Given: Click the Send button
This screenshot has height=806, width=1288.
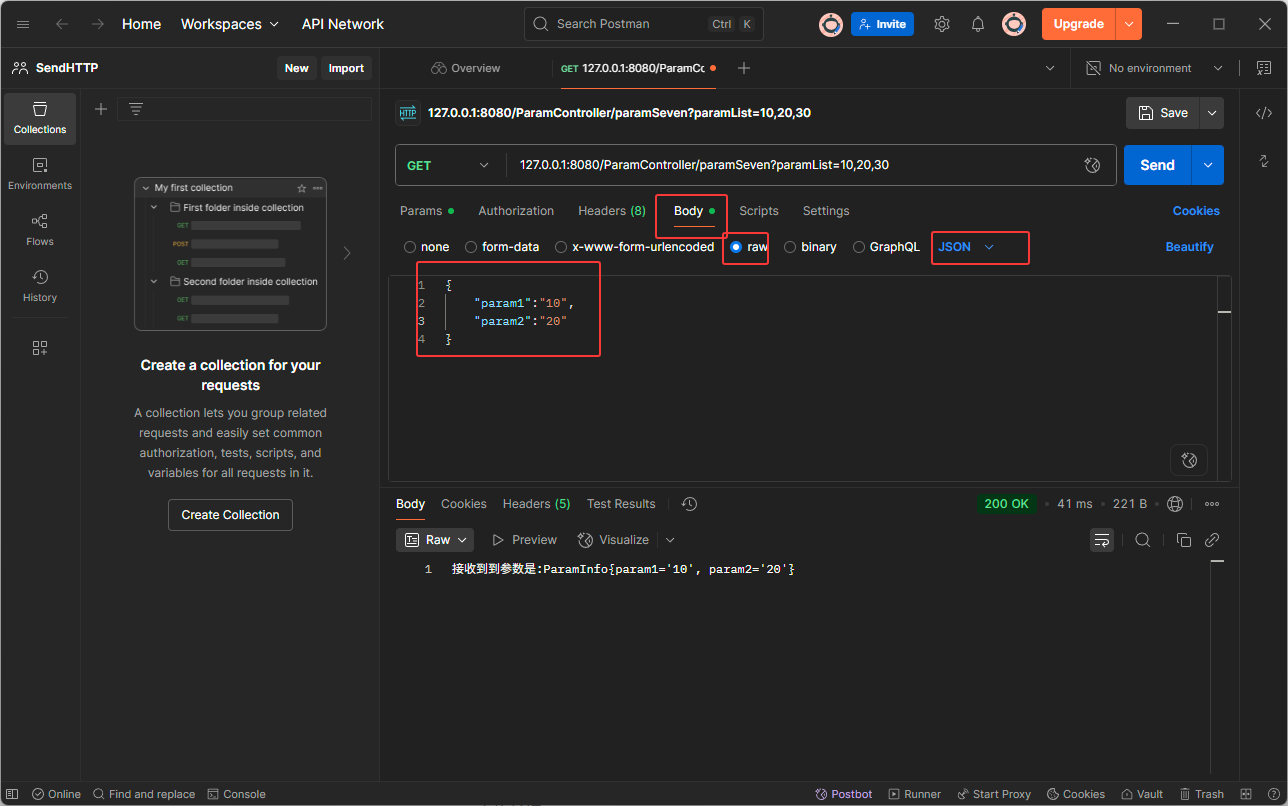Looking at the screenshot, I should tap(1158, 165).
